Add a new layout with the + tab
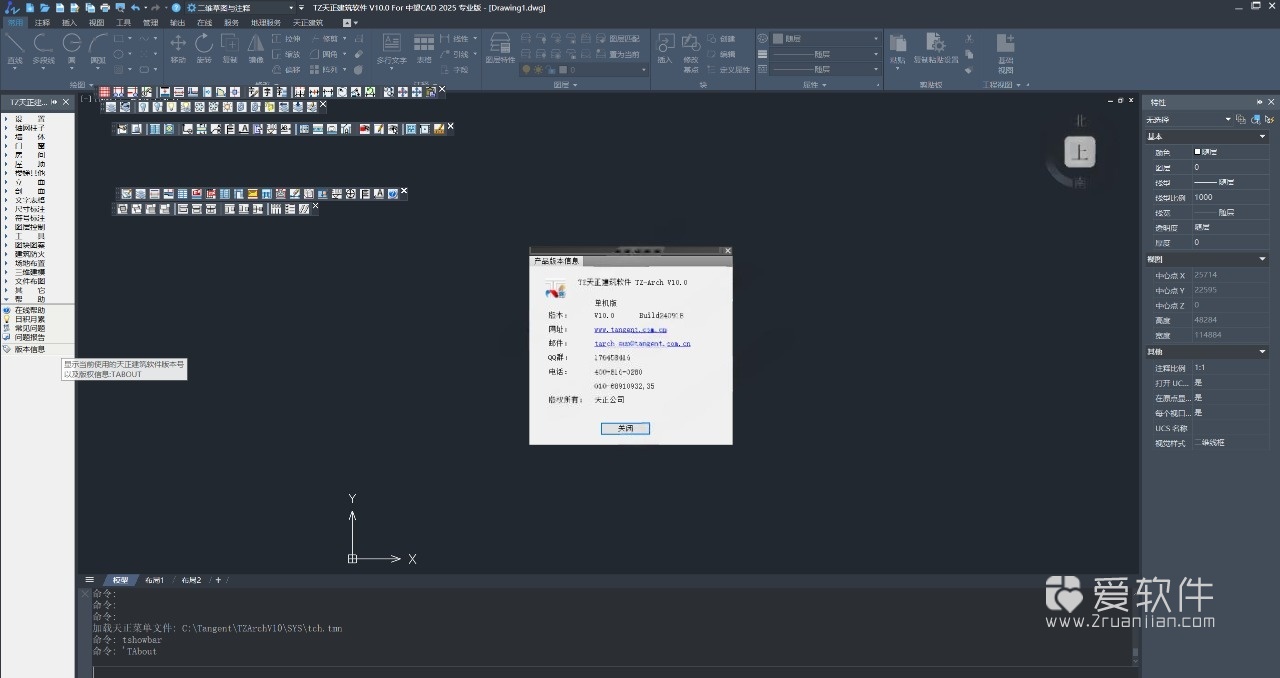This screenshot has width=1280, height=678. 218,580
